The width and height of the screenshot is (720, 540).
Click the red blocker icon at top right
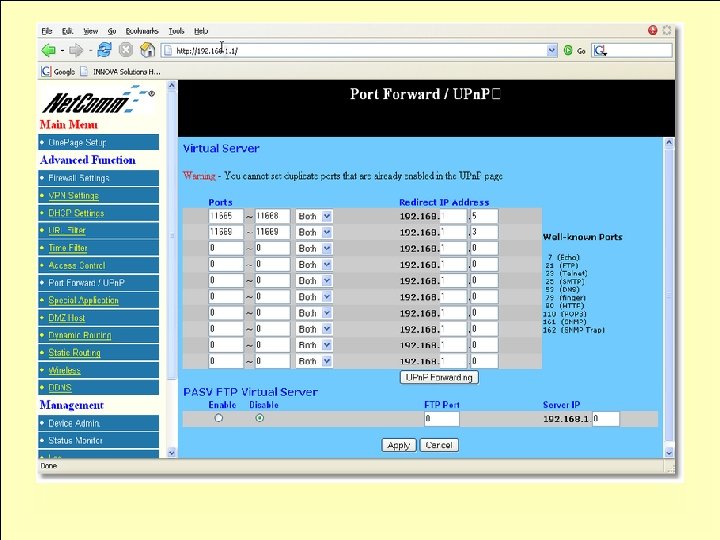(652, 30)
